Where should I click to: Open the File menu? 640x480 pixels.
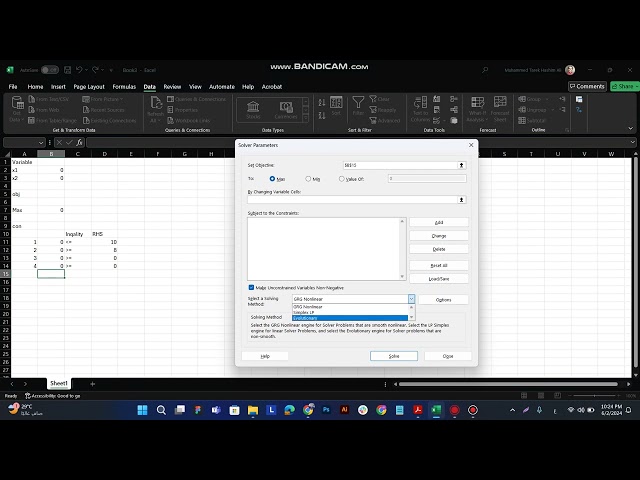click(13, 87)
